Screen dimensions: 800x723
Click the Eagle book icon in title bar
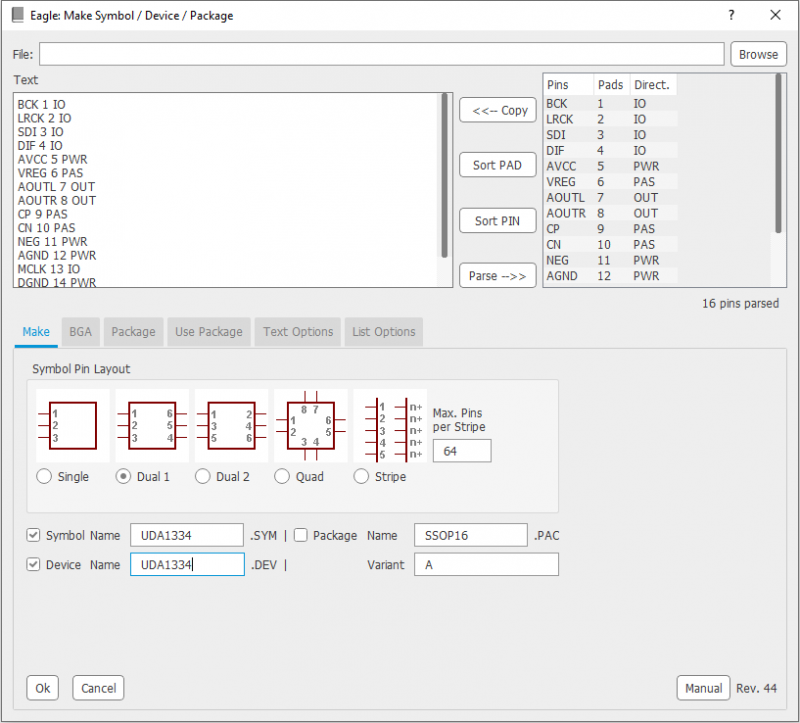[x=18, y=15]
